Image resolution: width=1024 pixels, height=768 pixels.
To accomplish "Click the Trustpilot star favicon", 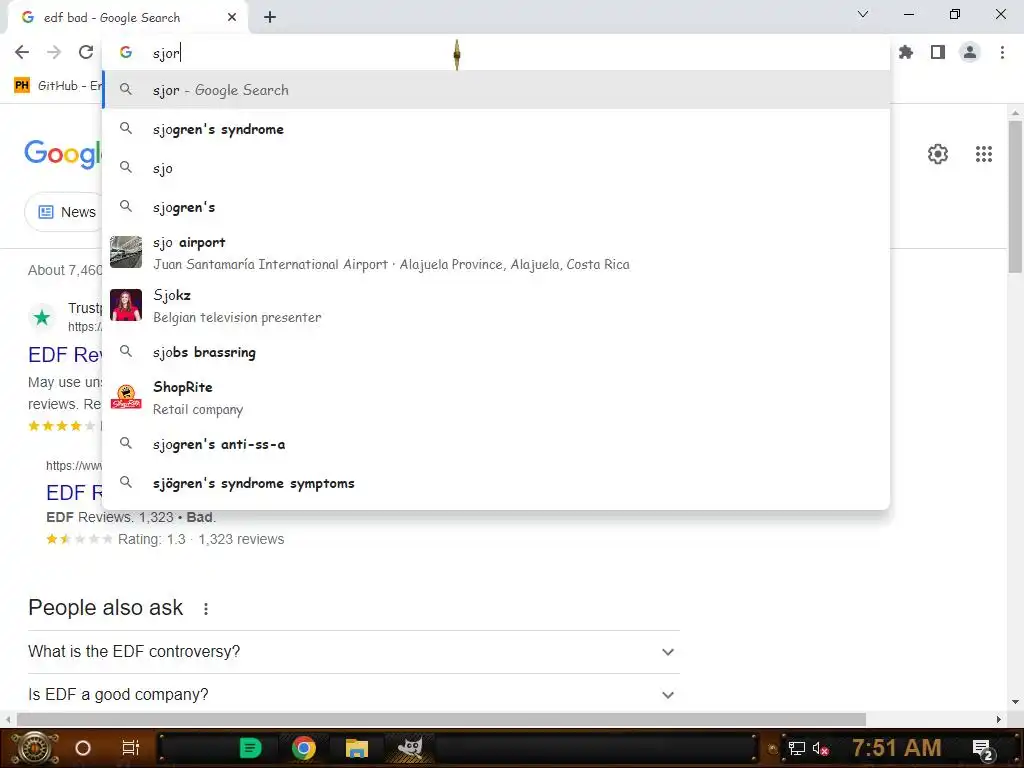I will [x=42, y=318].
